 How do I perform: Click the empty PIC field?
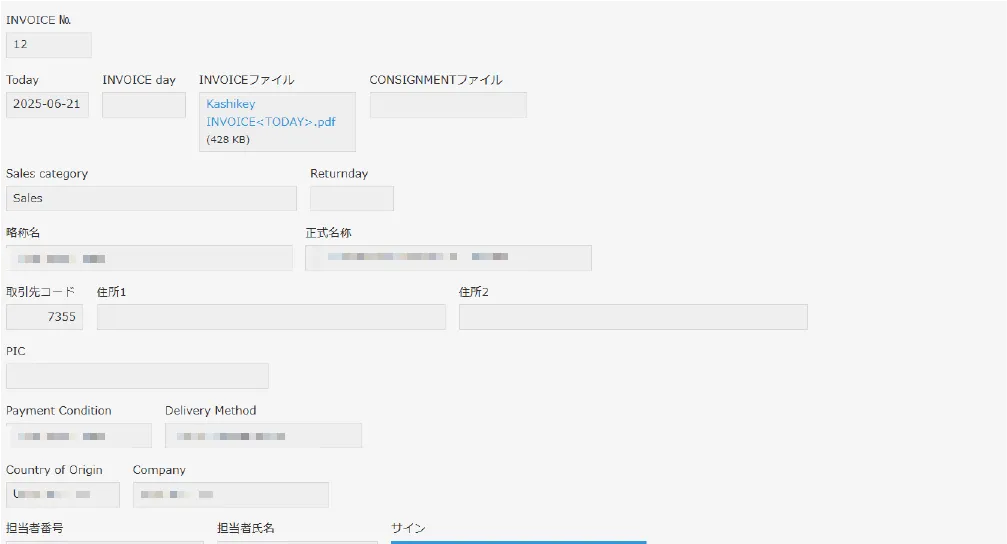(x=137, y=376)
